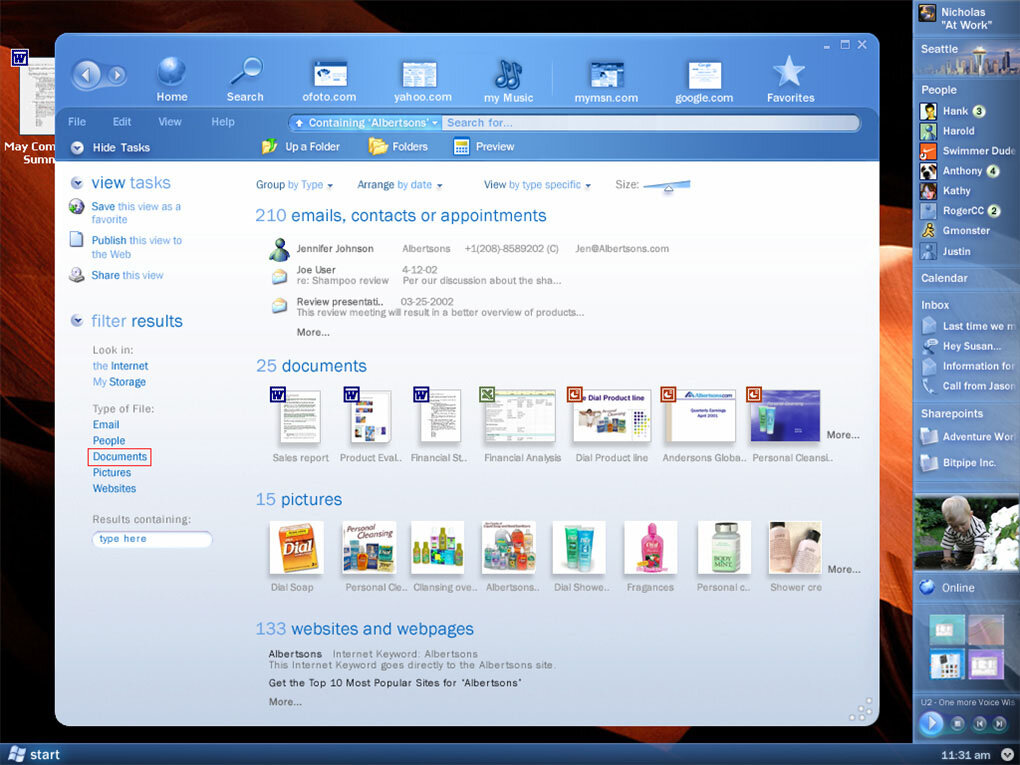
Task: Open the my Music icon
Action: pyautogui.click(x=509, y=81)
